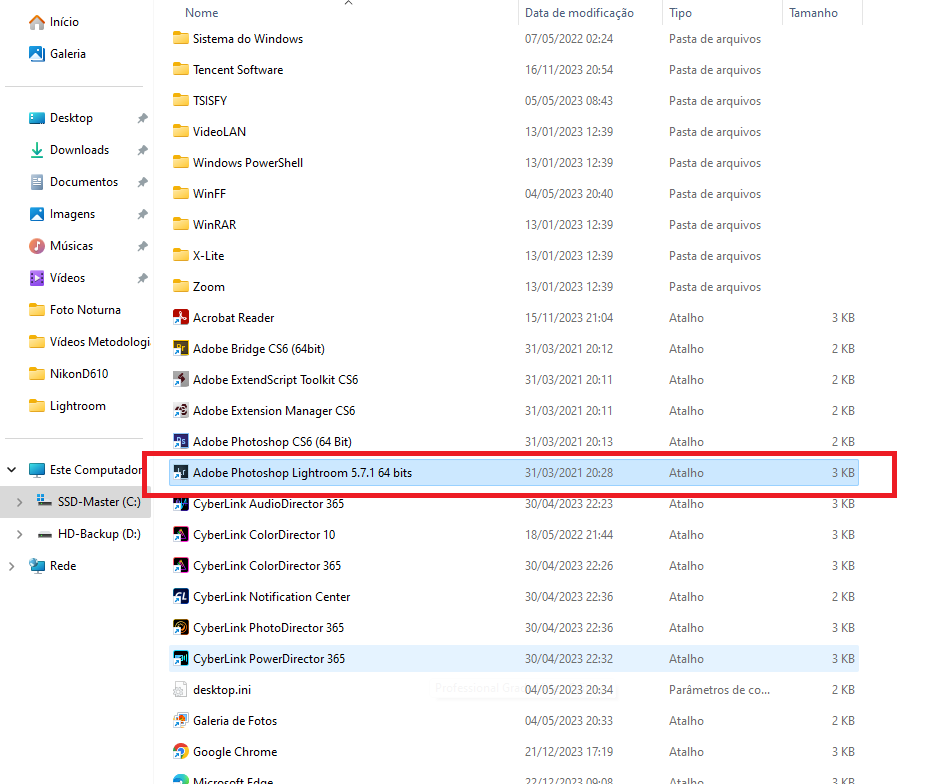Expand the Rede tree node

click(x=11, y=566)
